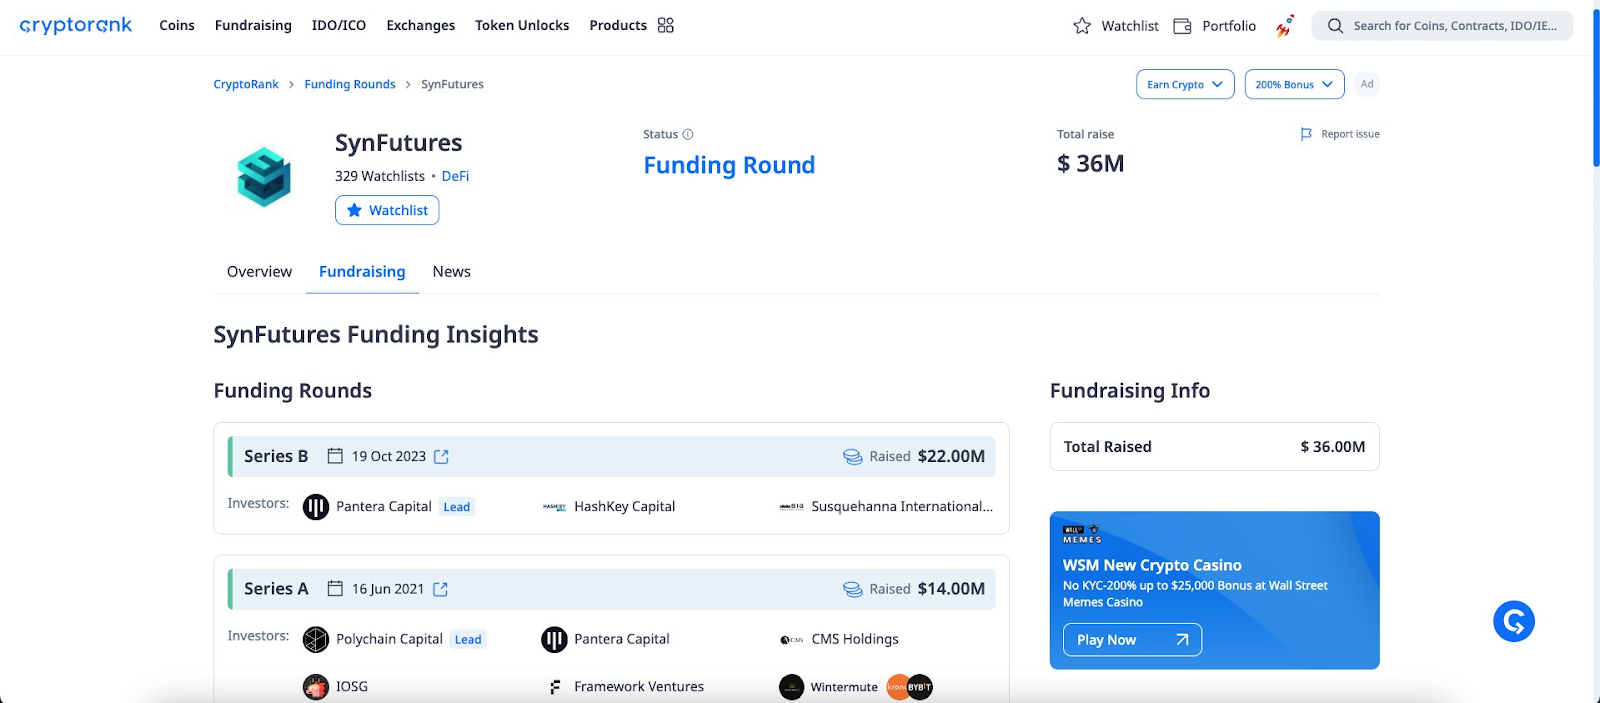The image size is (1600, 703).
Task: Go to CryptoRank breadcrumb link
Action: [x=246, y=84]
